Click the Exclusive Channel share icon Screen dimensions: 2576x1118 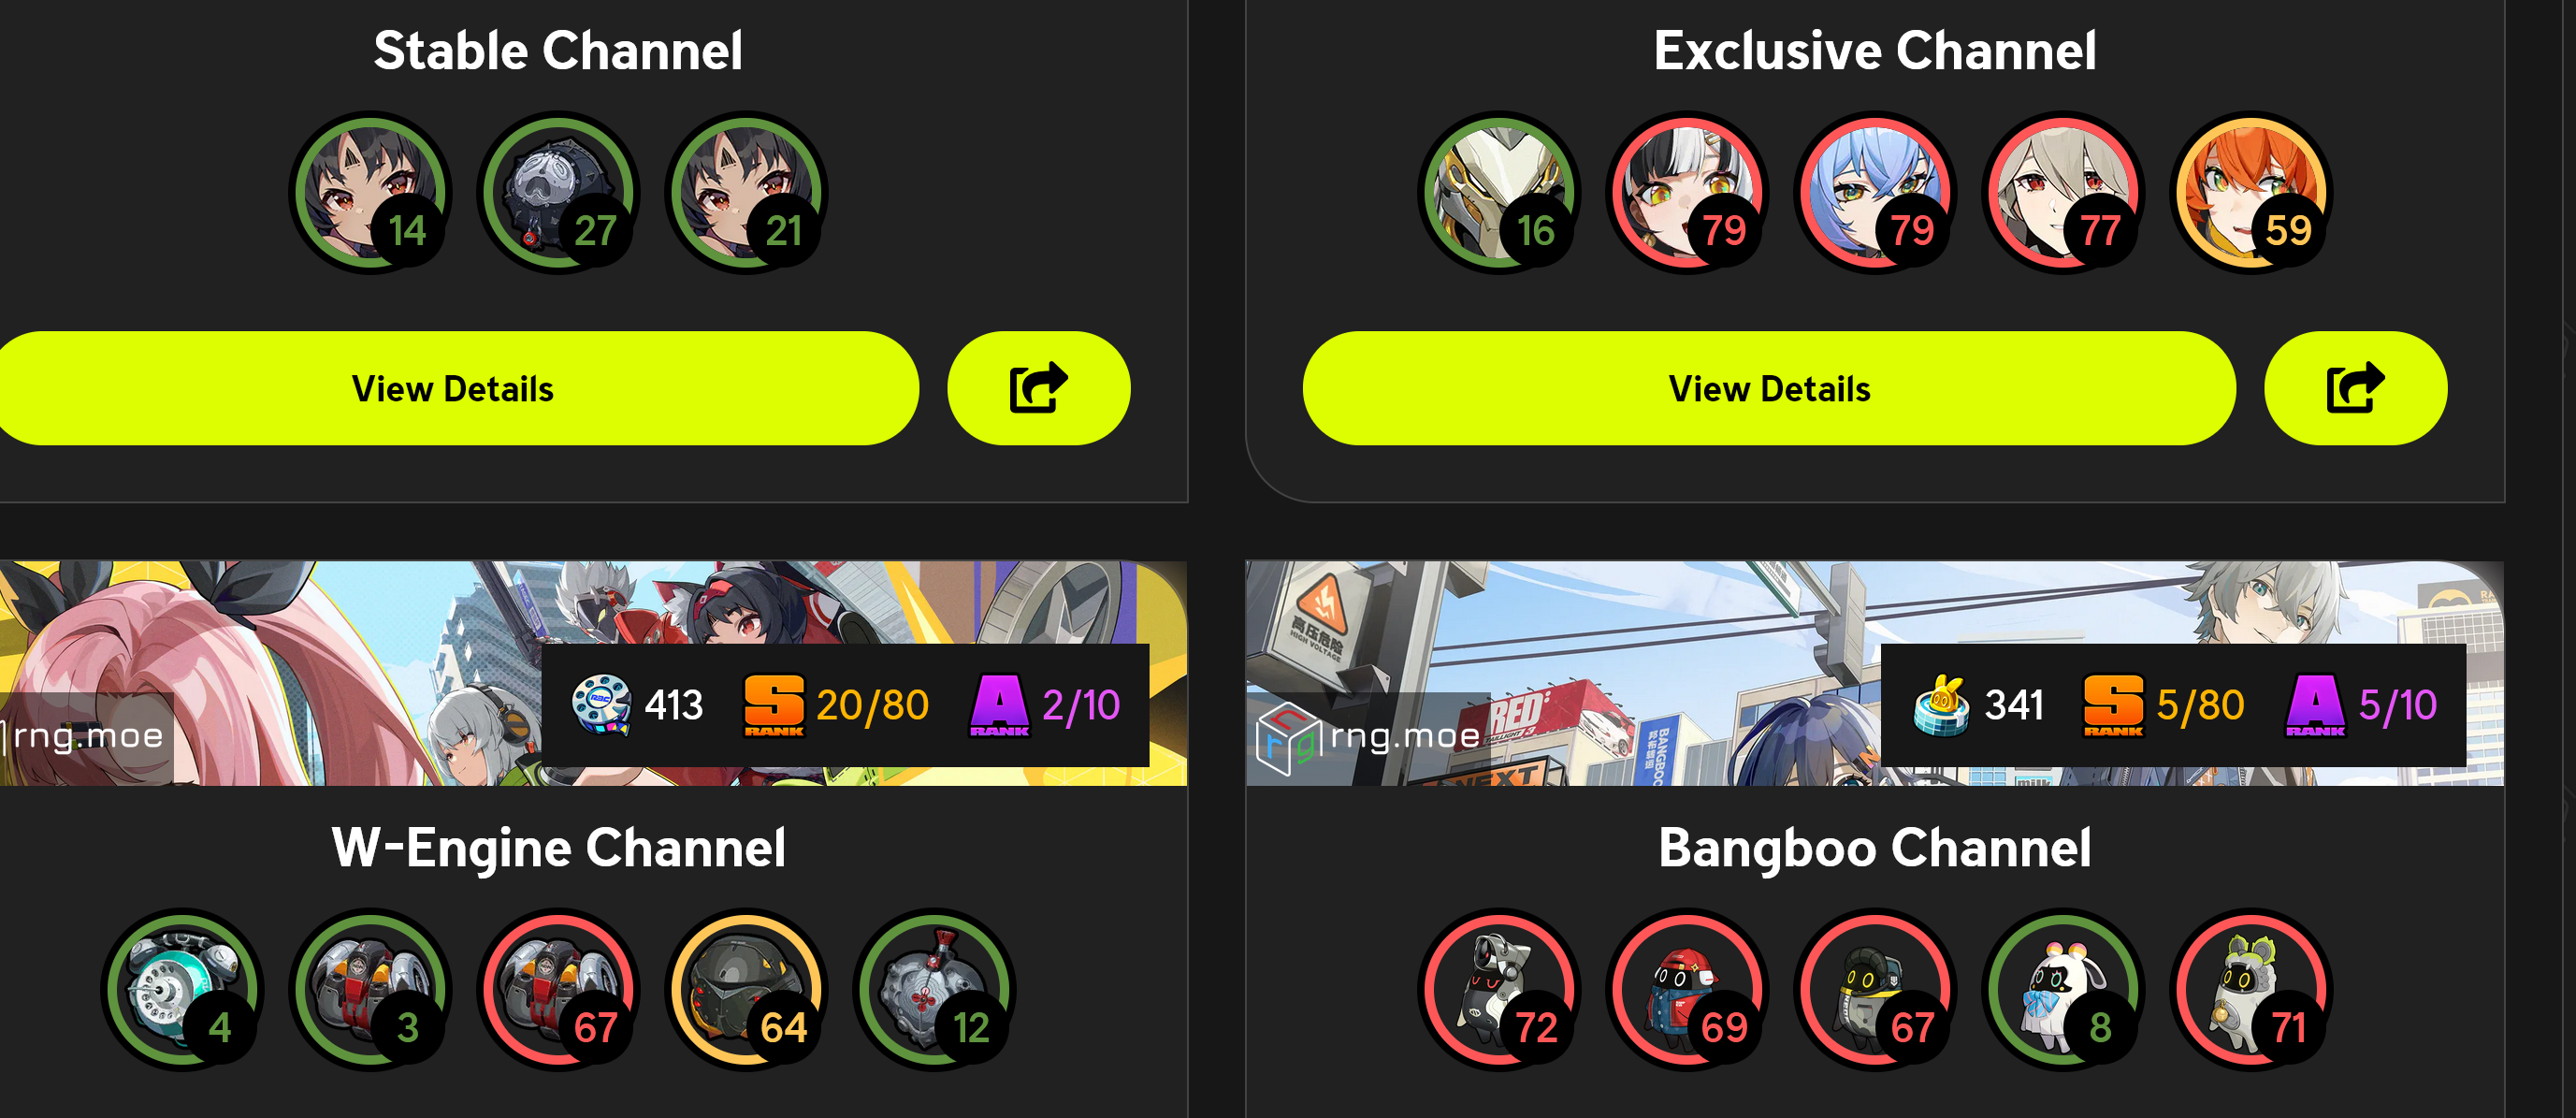coord(2355,389)
